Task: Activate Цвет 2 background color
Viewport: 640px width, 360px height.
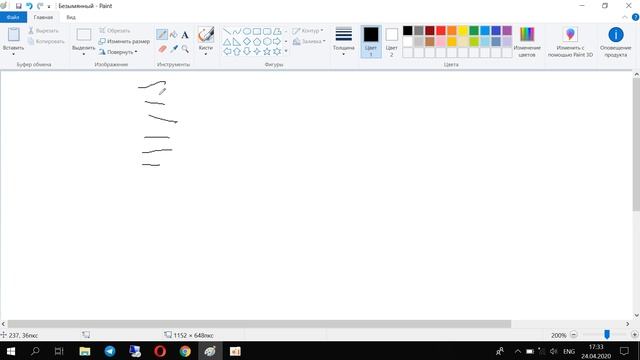Action: pyautogui.click(x=391, y=42)
